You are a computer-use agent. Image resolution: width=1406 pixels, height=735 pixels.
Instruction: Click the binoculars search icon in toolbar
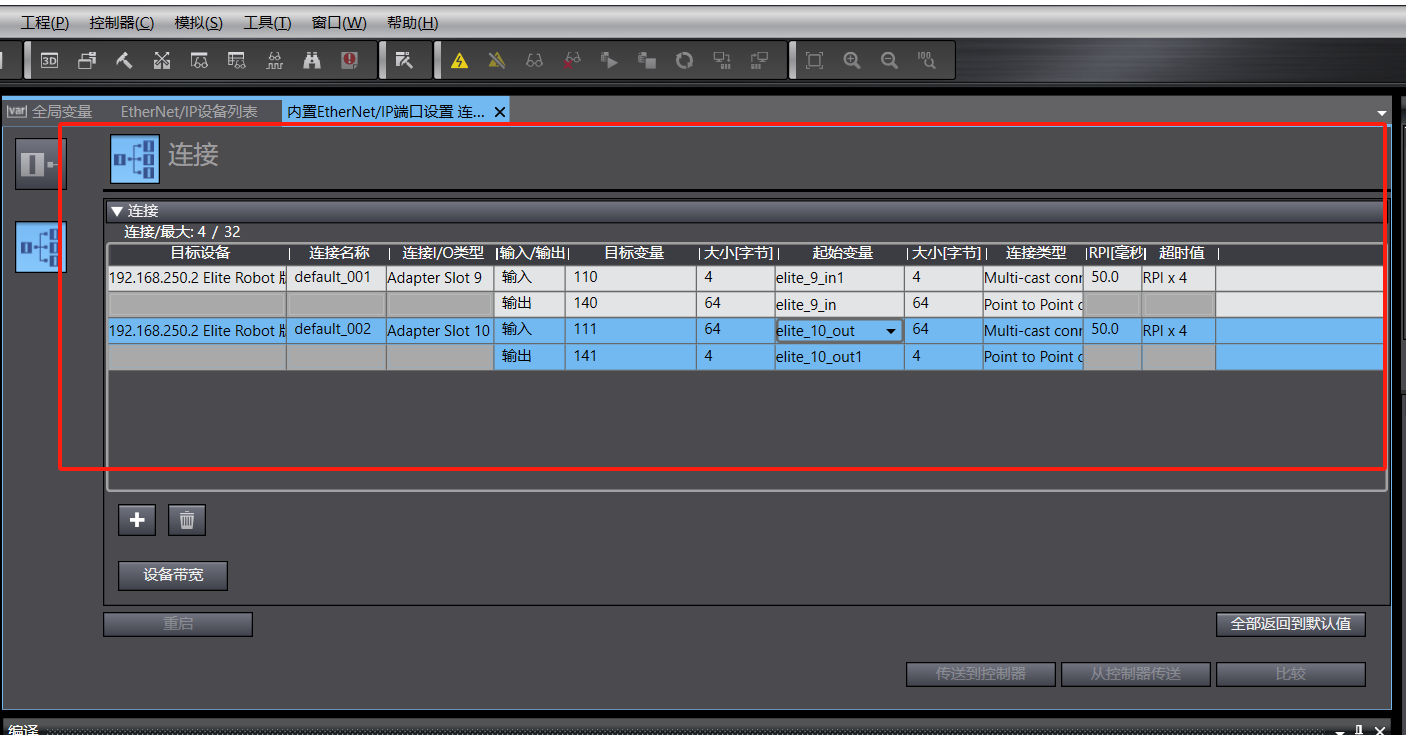click(x=312, y=60)
